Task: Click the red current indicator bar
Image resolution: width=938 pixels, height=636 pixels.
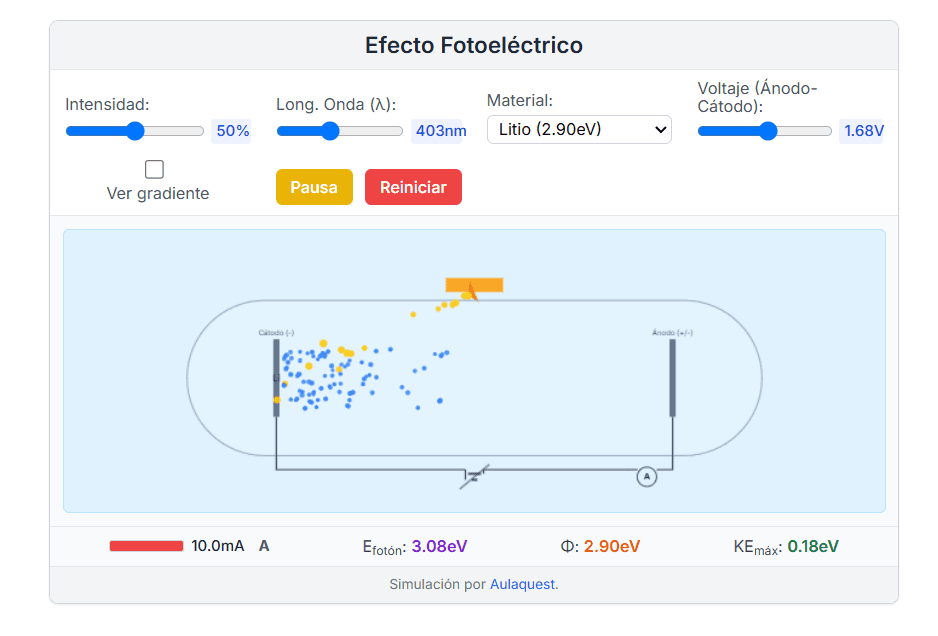Action: [x=146, y=546]
